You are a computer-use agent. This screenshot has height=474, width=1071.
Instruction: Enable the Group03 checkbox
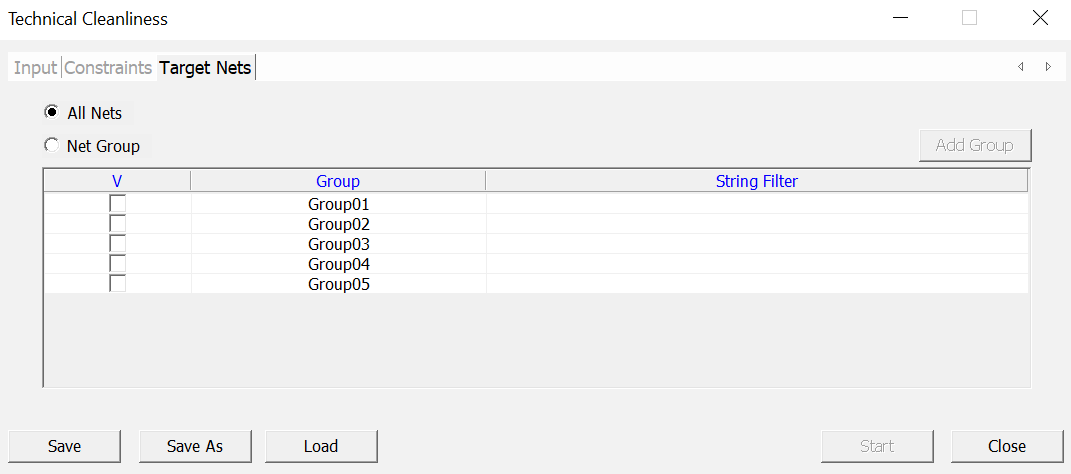pyautogui.click(x=117, y=244)
